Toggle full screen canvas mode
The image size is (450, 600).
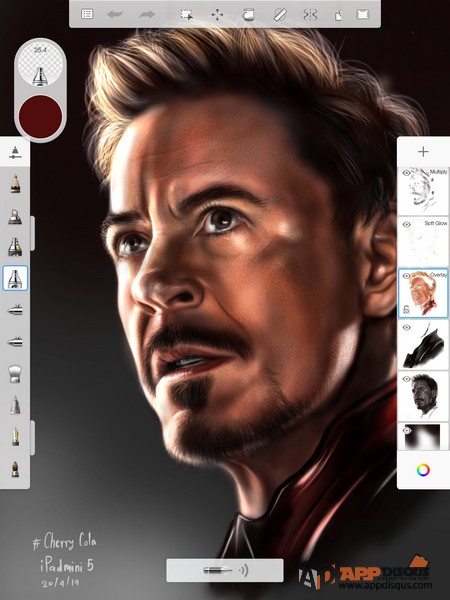pyautogui.click(x=362, y=15)
